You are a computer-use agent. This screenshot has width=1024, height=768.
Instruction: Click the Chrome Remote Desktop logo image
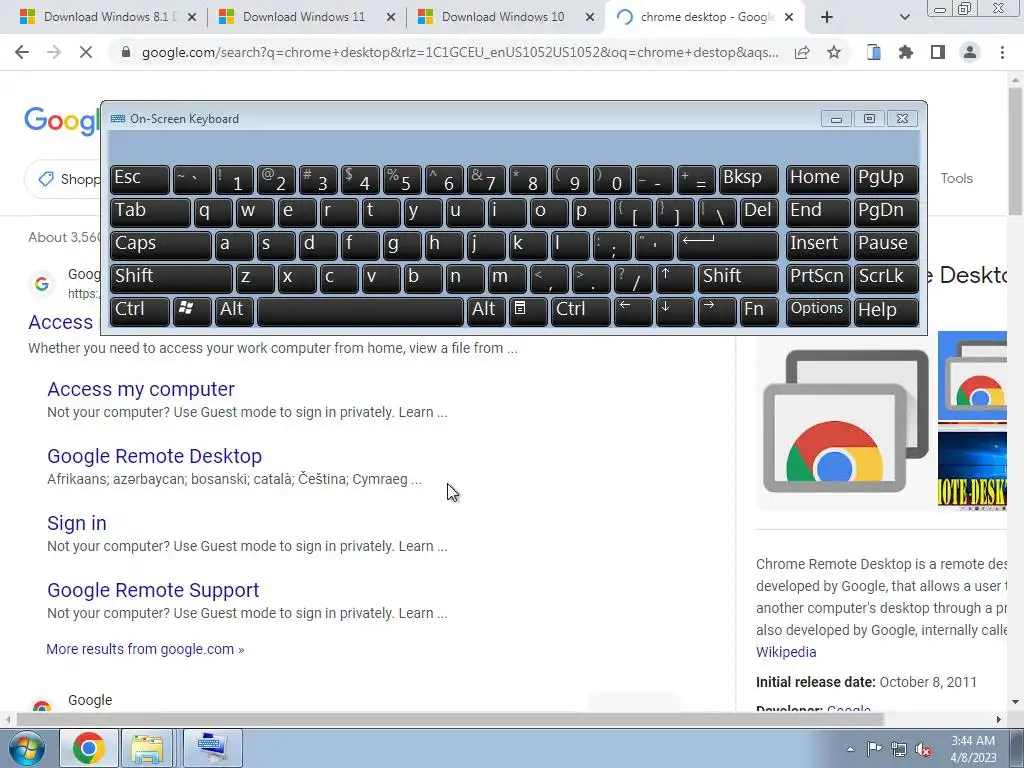click(x=846, y=421)
